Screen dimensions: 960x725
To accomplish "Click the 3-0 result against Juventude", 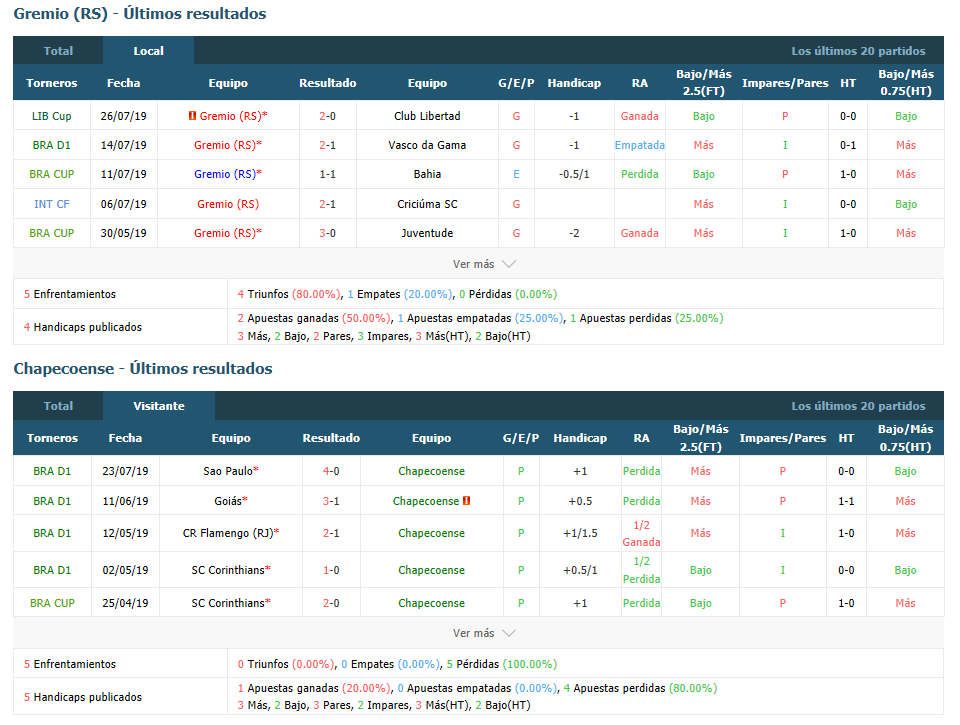I will (x=328, y=233).
